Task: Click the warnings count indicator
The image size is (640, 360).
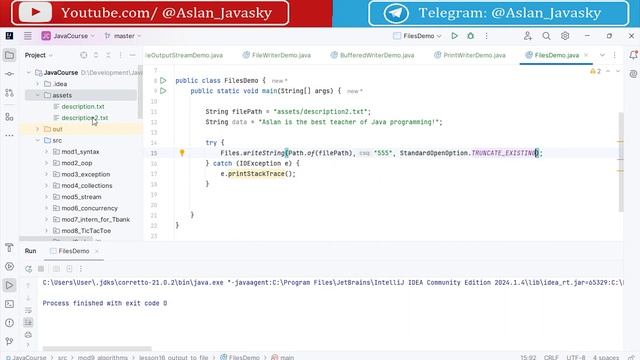Action: [x=595, y=71]
